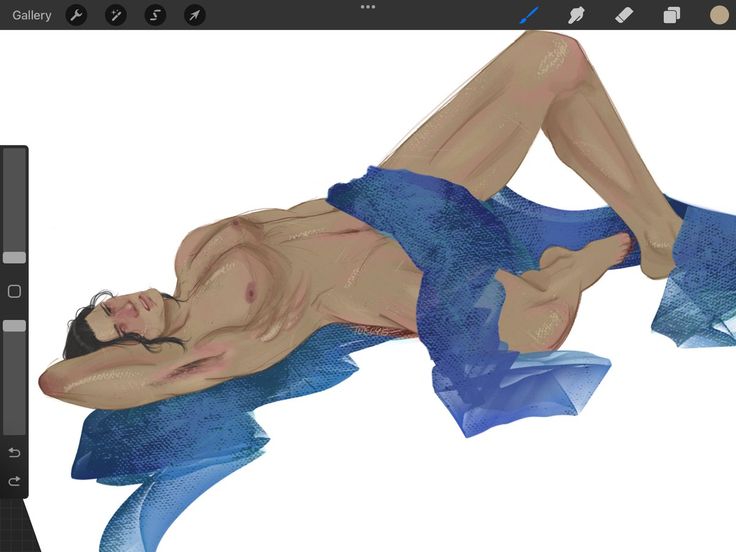Activate the Transform arrow tool
736x552 pixels.
click(x=195, y=15)
